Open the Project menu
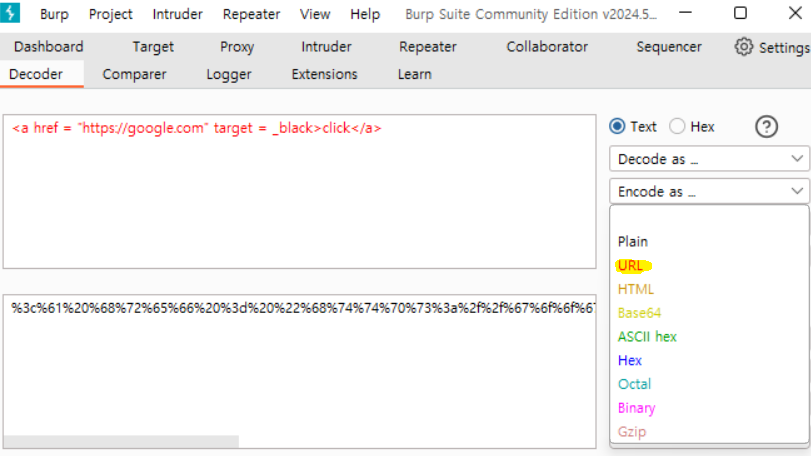The height and width of the screenshot is (456, 811). coord(111,14)
